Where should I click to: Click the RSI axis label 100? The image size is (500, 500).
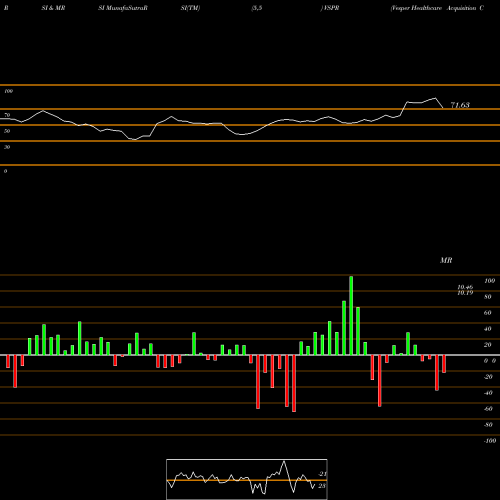pos(9,91)
